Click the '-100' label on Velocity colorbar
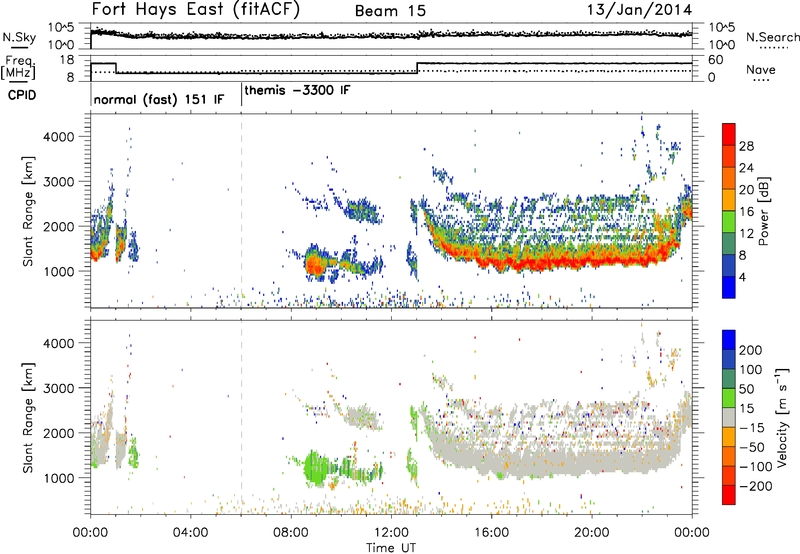 tap(756, 467)
